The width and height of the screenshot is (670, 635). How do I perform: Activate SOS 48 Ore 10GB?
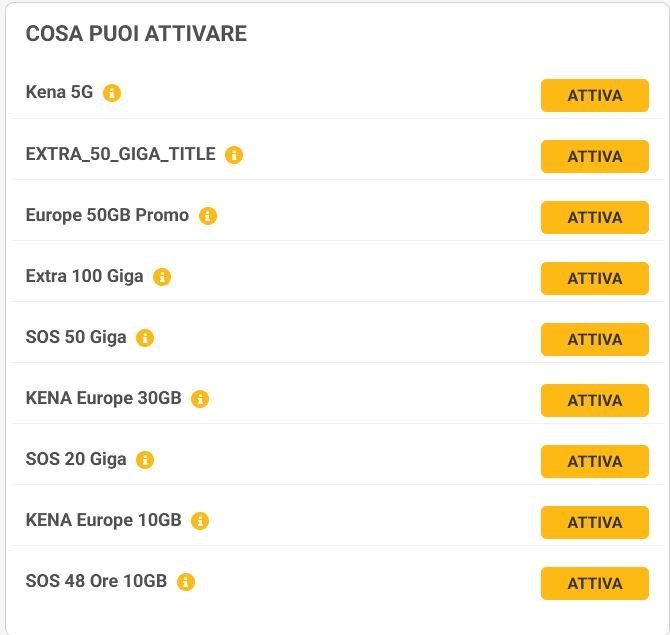pyautogui.click(x=594, y=584)
